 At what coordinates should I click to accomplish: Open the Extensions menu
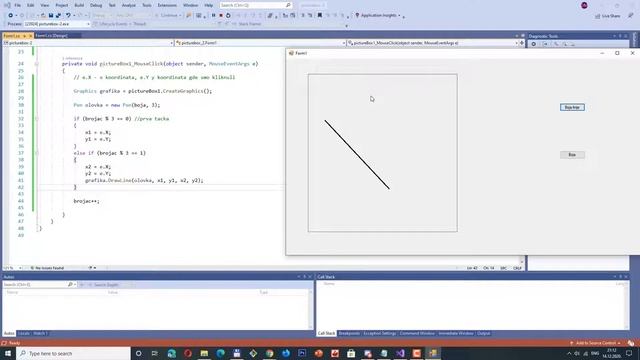[167, 5]
